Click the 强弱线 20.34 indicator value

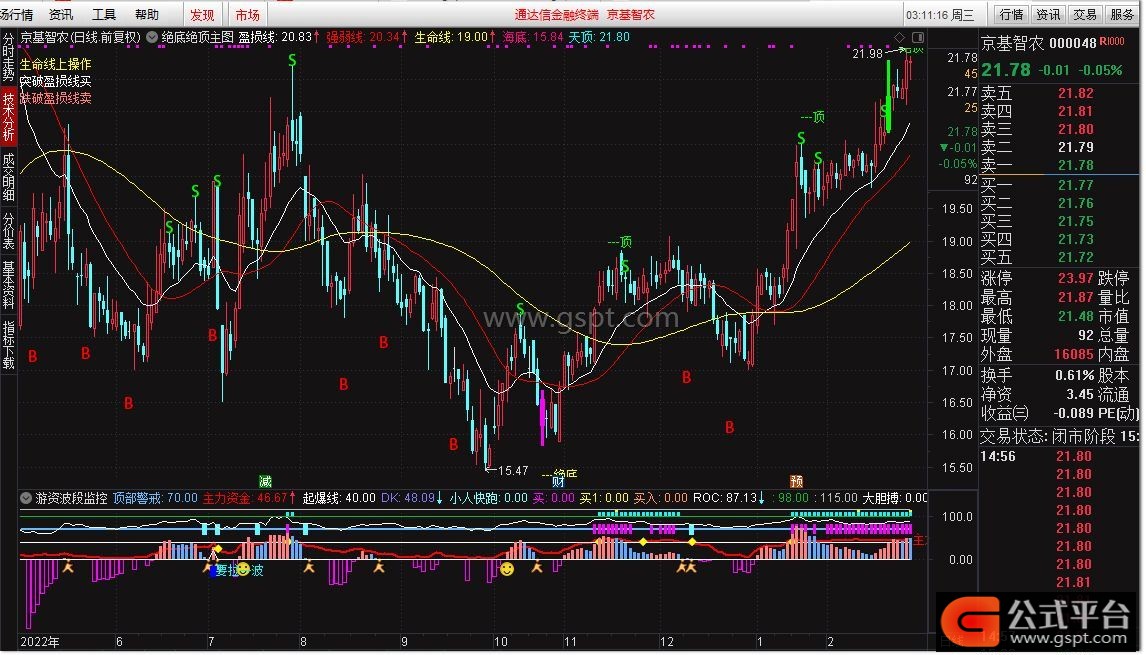368,37
